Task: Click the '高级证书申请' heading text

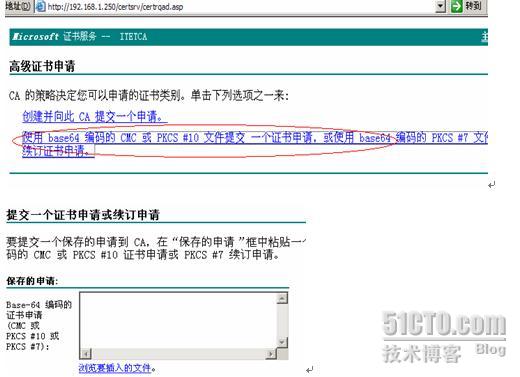Action: tap(42, 66)
